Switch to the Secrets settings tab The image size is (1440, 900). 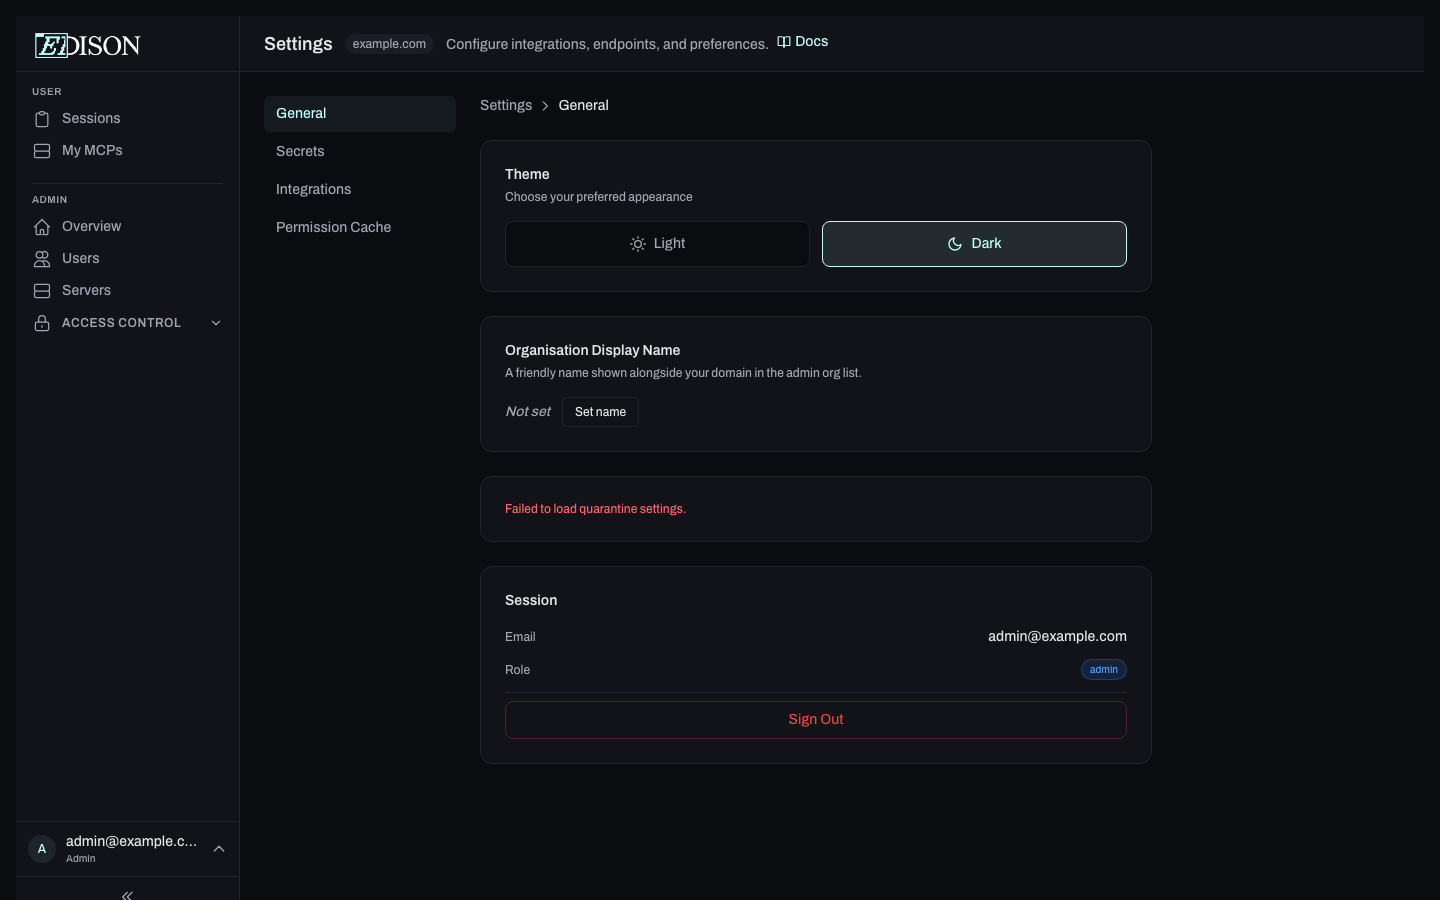(x=300, y=151)
